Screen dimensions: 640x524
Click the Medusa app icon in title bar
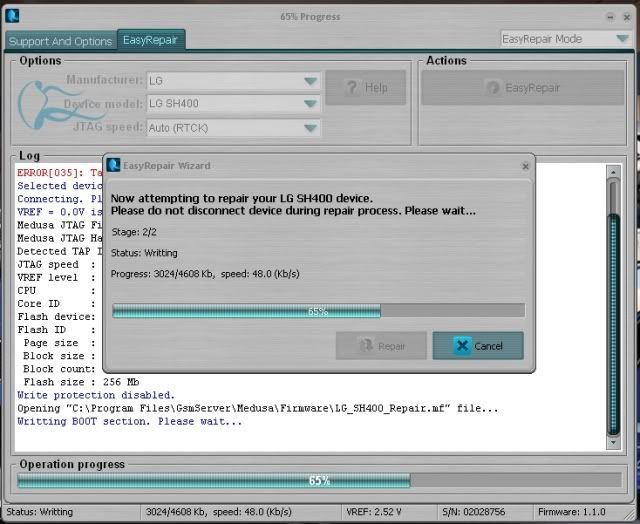point(12,16)
